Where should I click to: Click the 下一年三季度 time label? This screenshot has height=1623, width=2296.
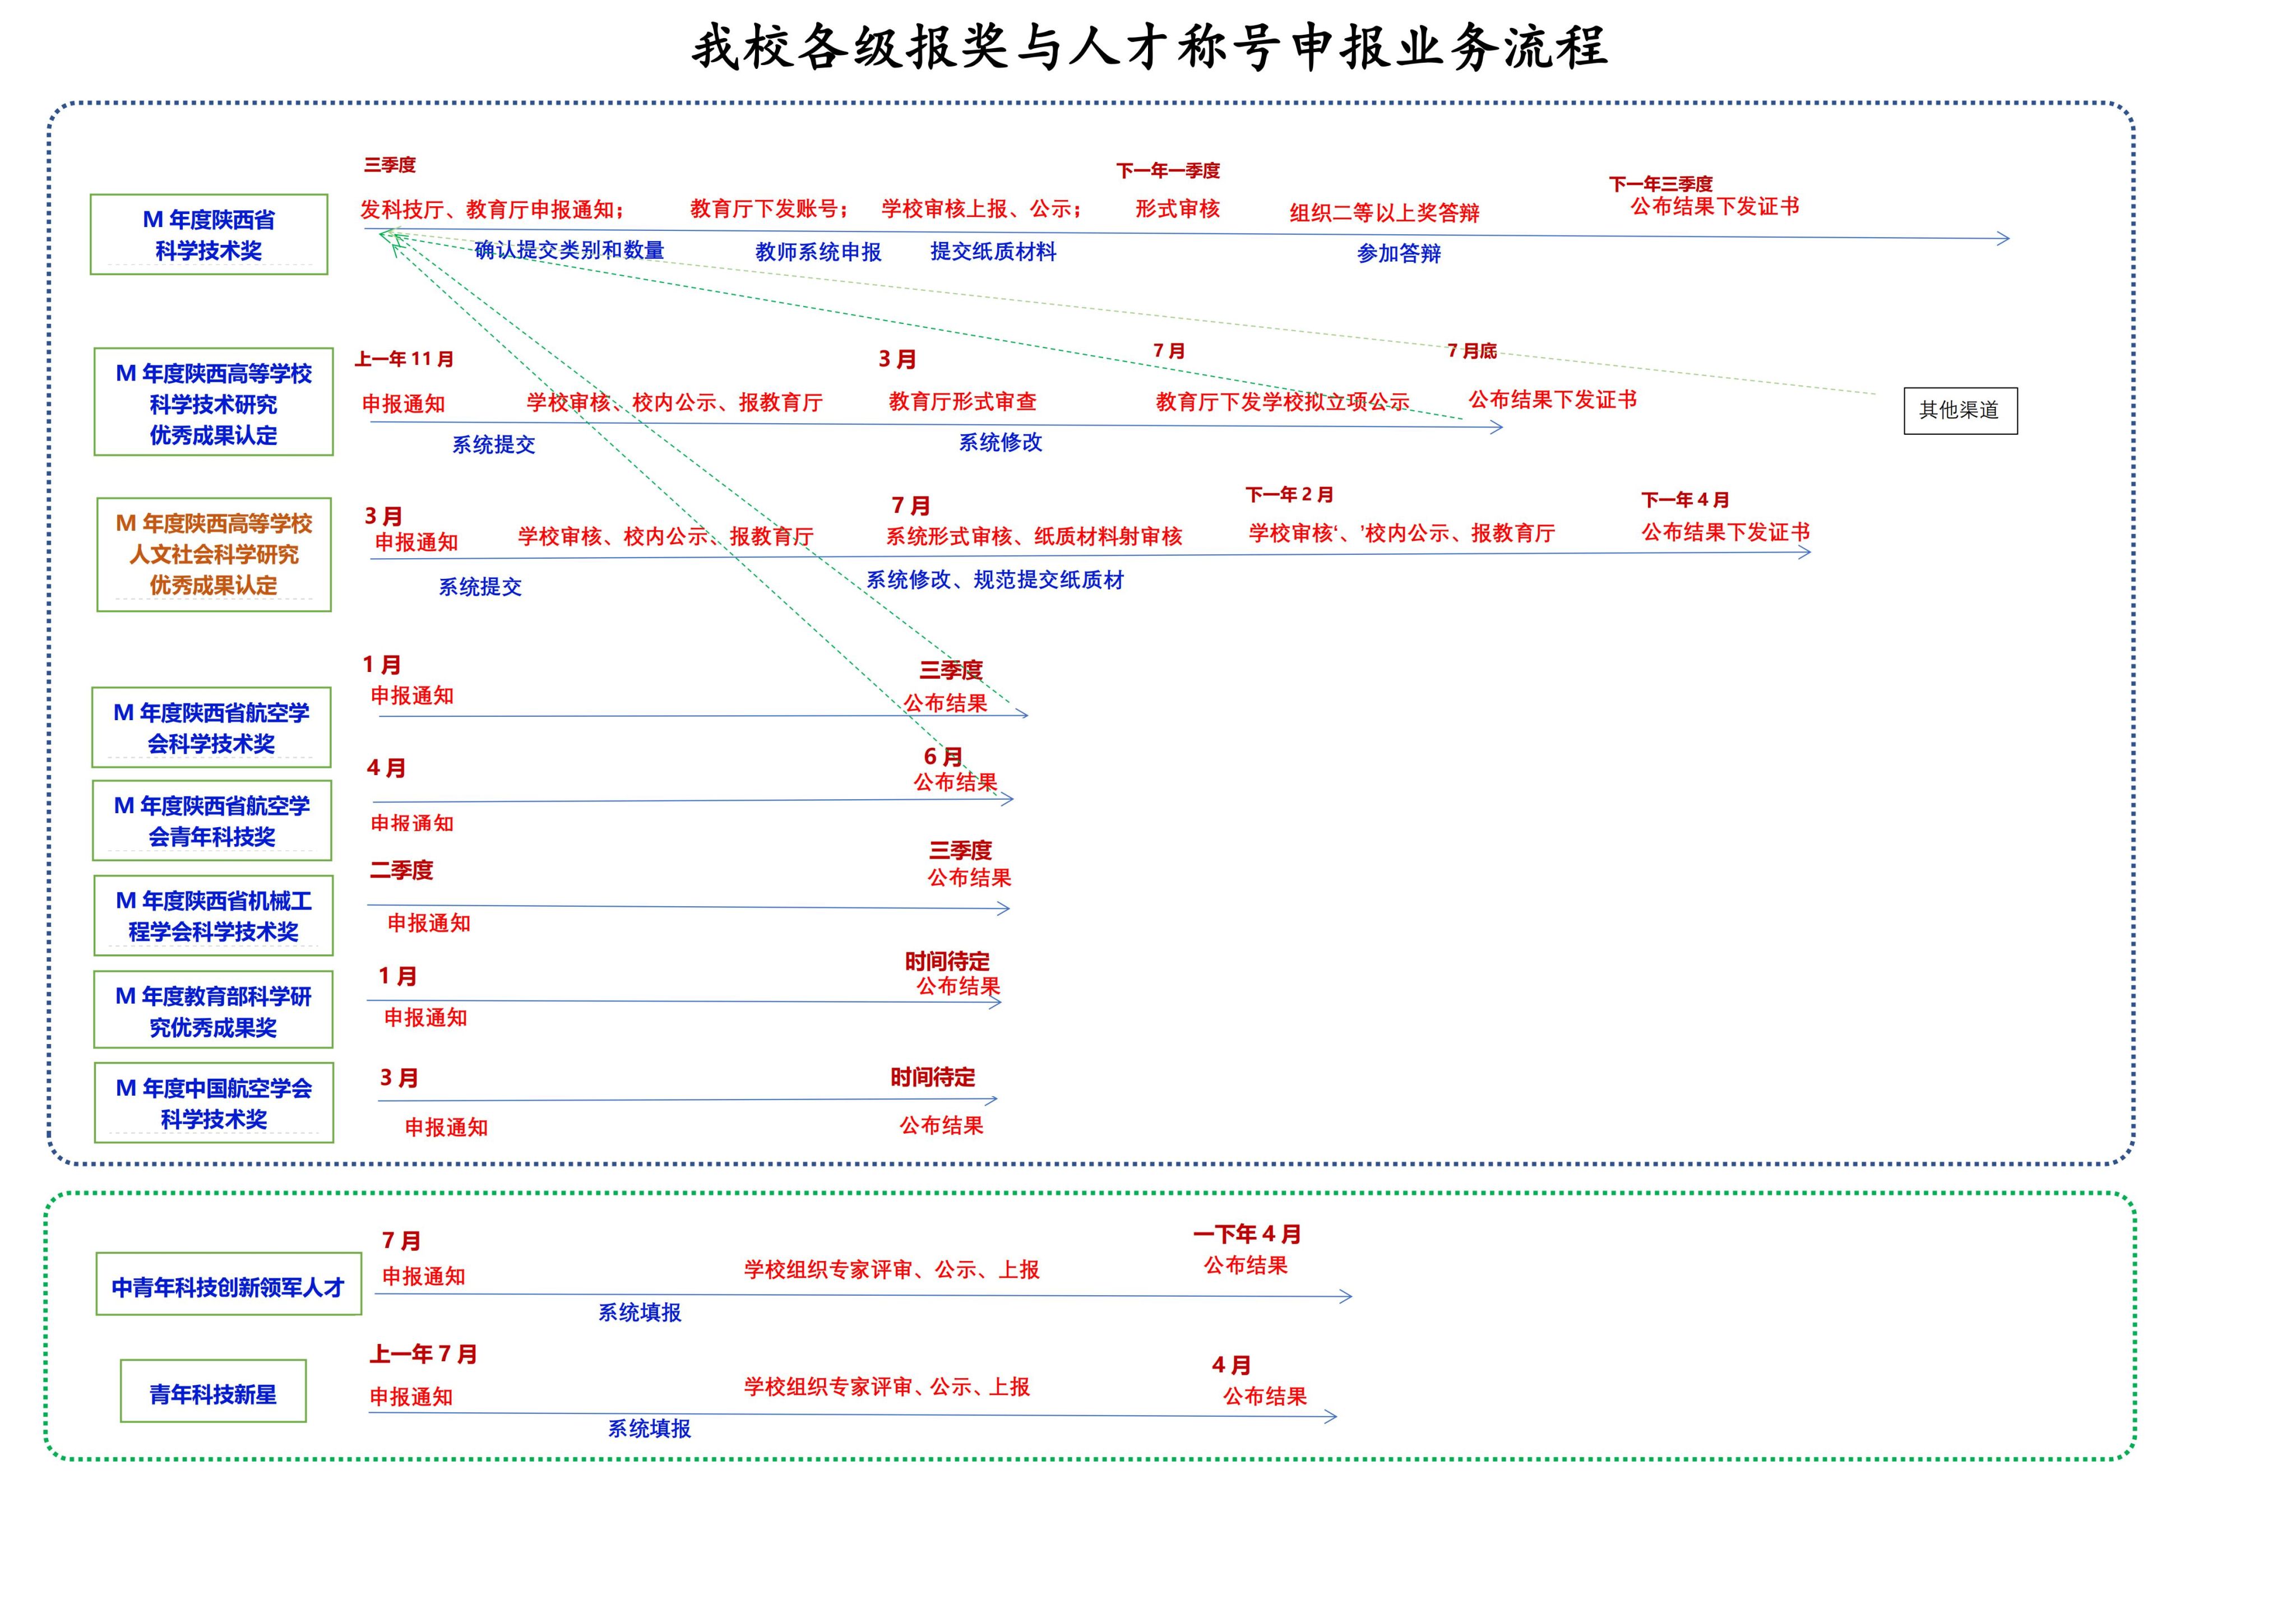(1660, 184)
